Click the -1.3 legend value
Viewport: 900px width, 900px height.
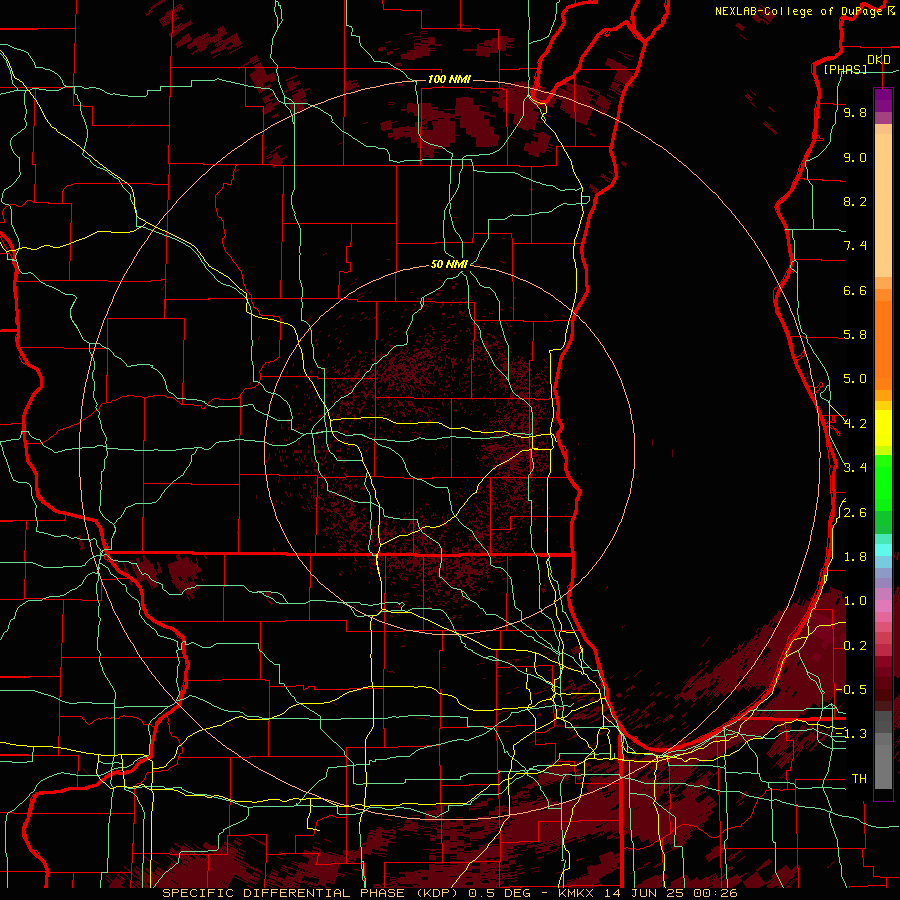click(x=852, y=734)
